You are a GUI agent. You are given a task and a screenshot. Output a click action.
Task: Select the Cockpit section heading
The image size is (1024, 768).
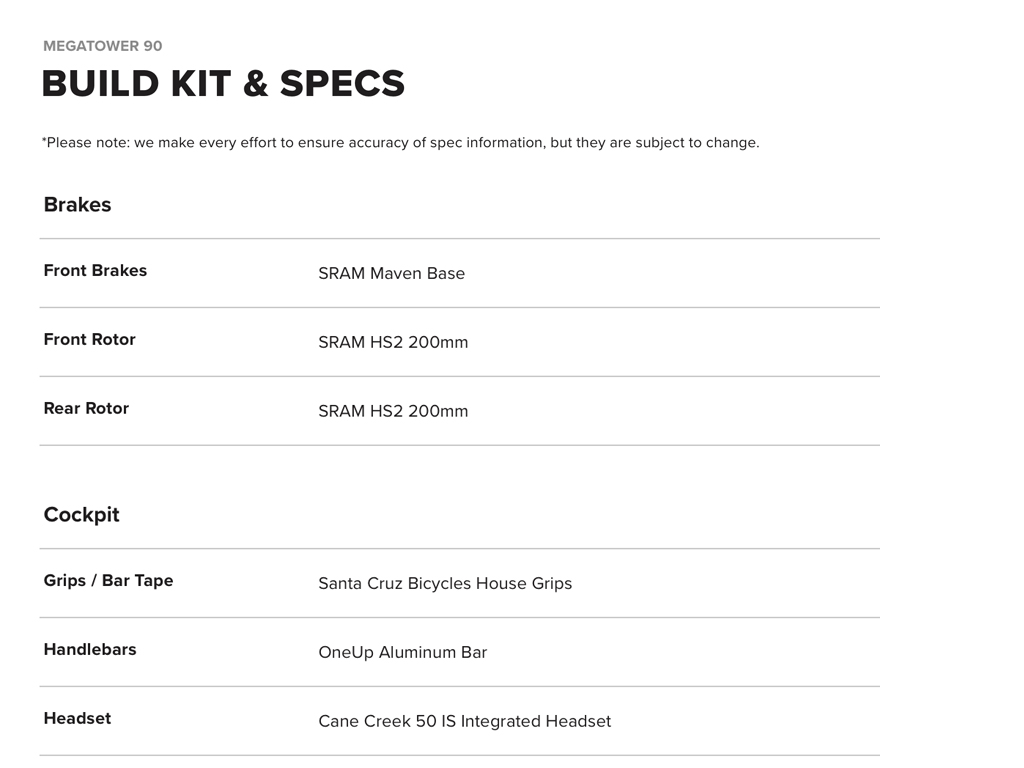[81, 515]
